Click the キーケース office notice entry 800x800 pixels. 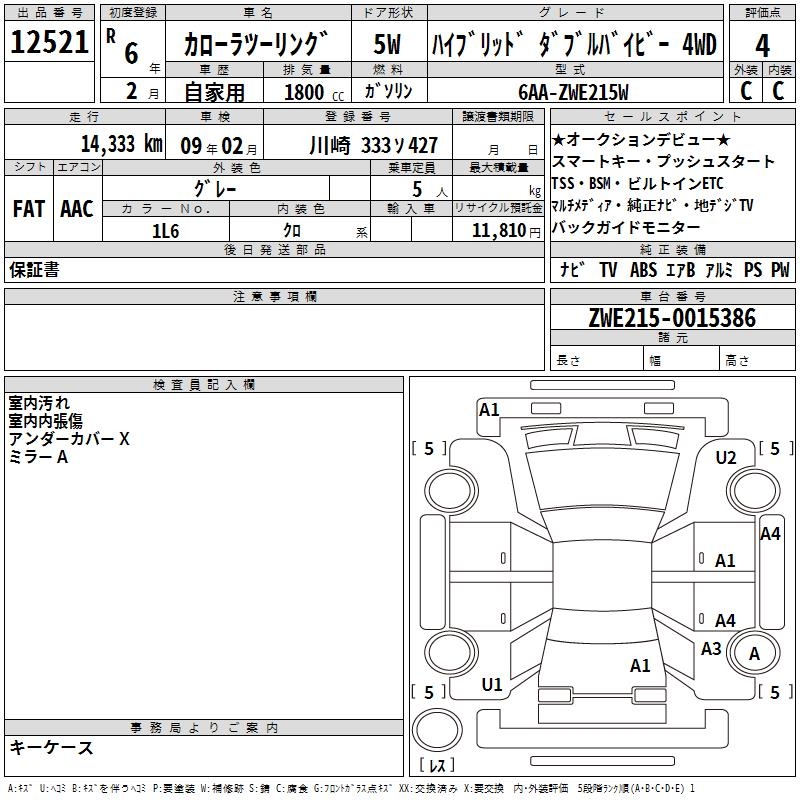click(51, 747)
